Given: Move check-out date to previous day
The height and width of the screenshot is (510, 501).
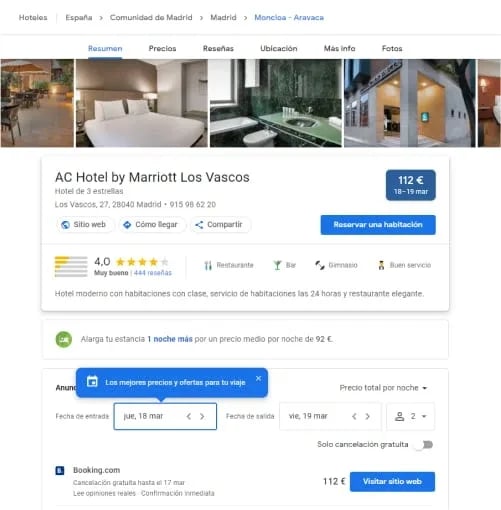Looking at the screenshot, I should tap(354, 416).
